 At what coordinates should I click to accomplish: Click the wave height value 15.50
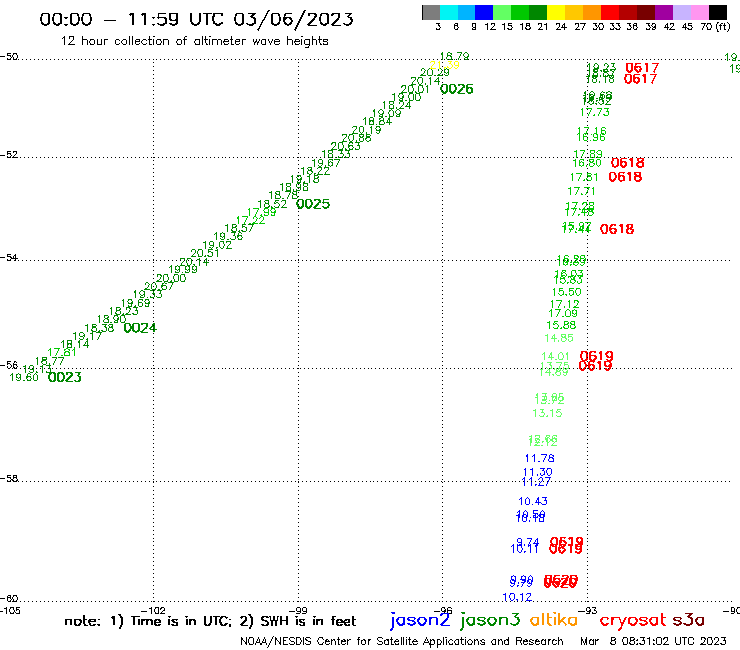coord(567,292)
